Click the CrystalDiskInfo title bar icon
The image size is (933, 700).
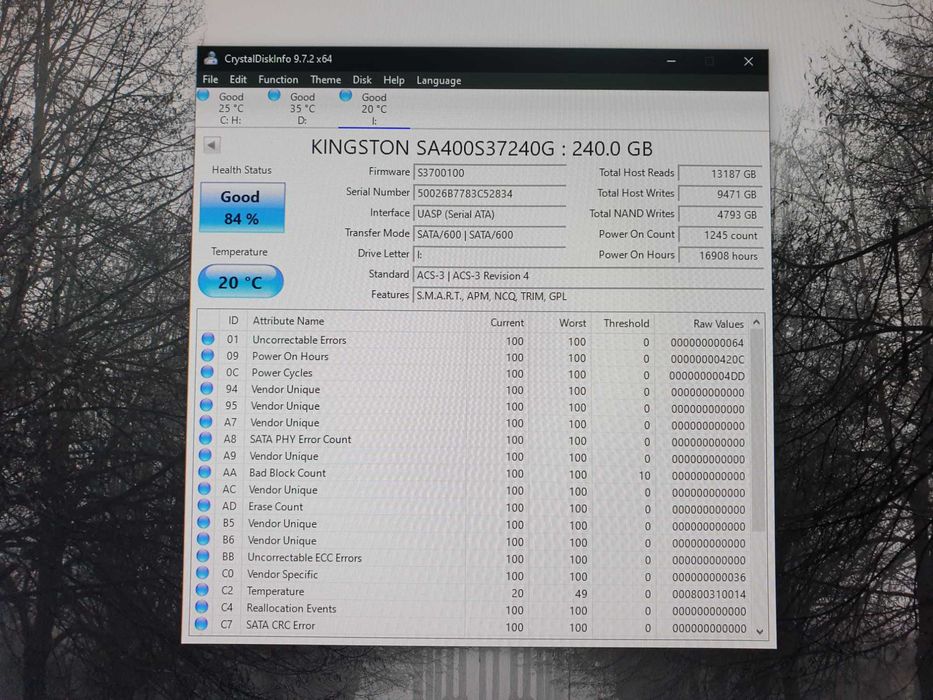211,58
